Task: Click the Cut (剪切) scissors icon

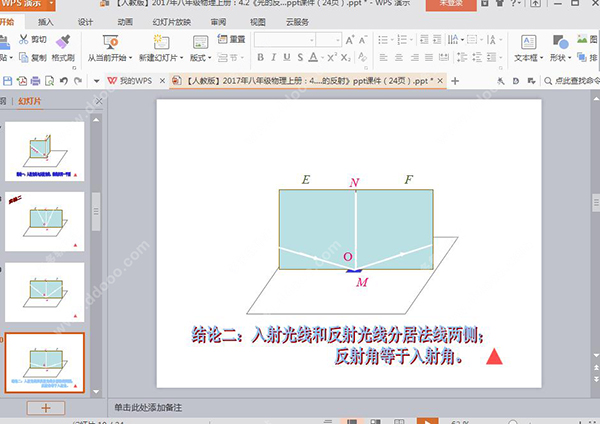Action: point(24,39)
